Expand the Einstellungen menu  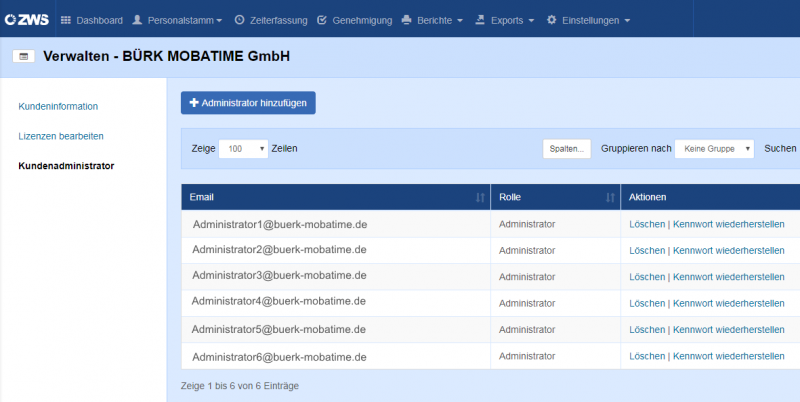(x=588, y=20)
